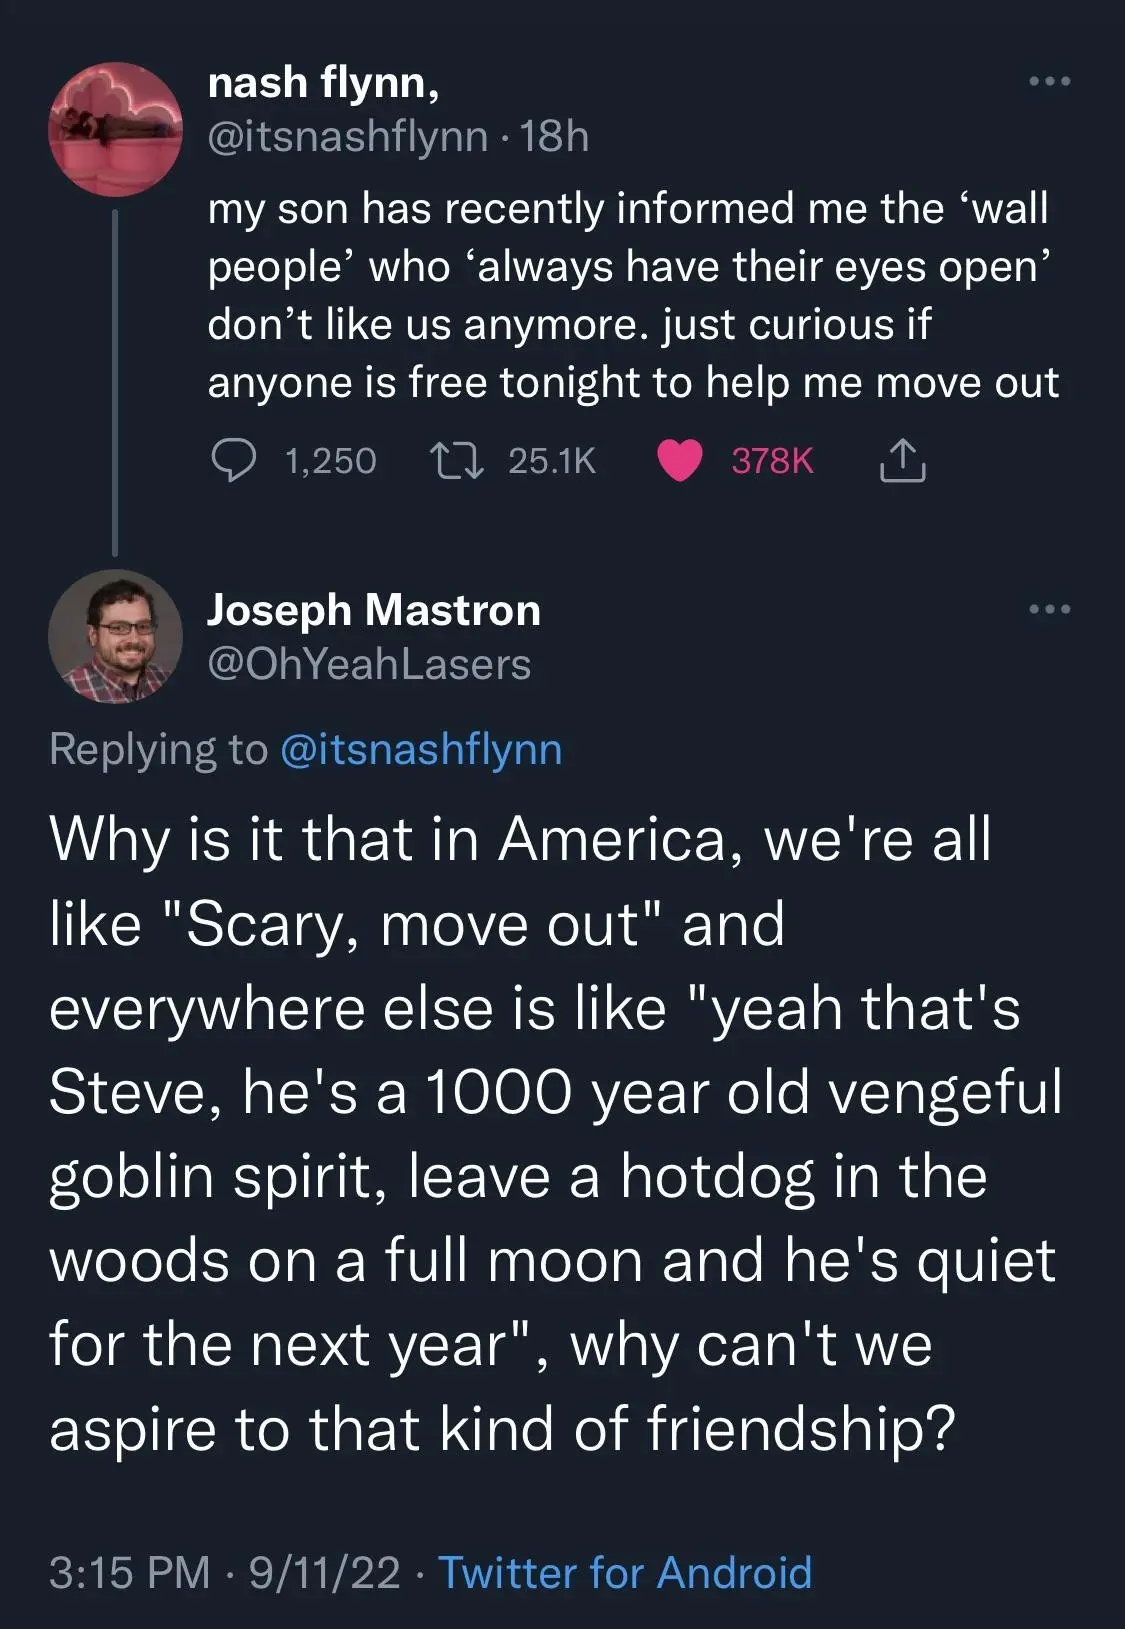
Task: Open nash flynn's pink profile picture
Action: [115, 128]
